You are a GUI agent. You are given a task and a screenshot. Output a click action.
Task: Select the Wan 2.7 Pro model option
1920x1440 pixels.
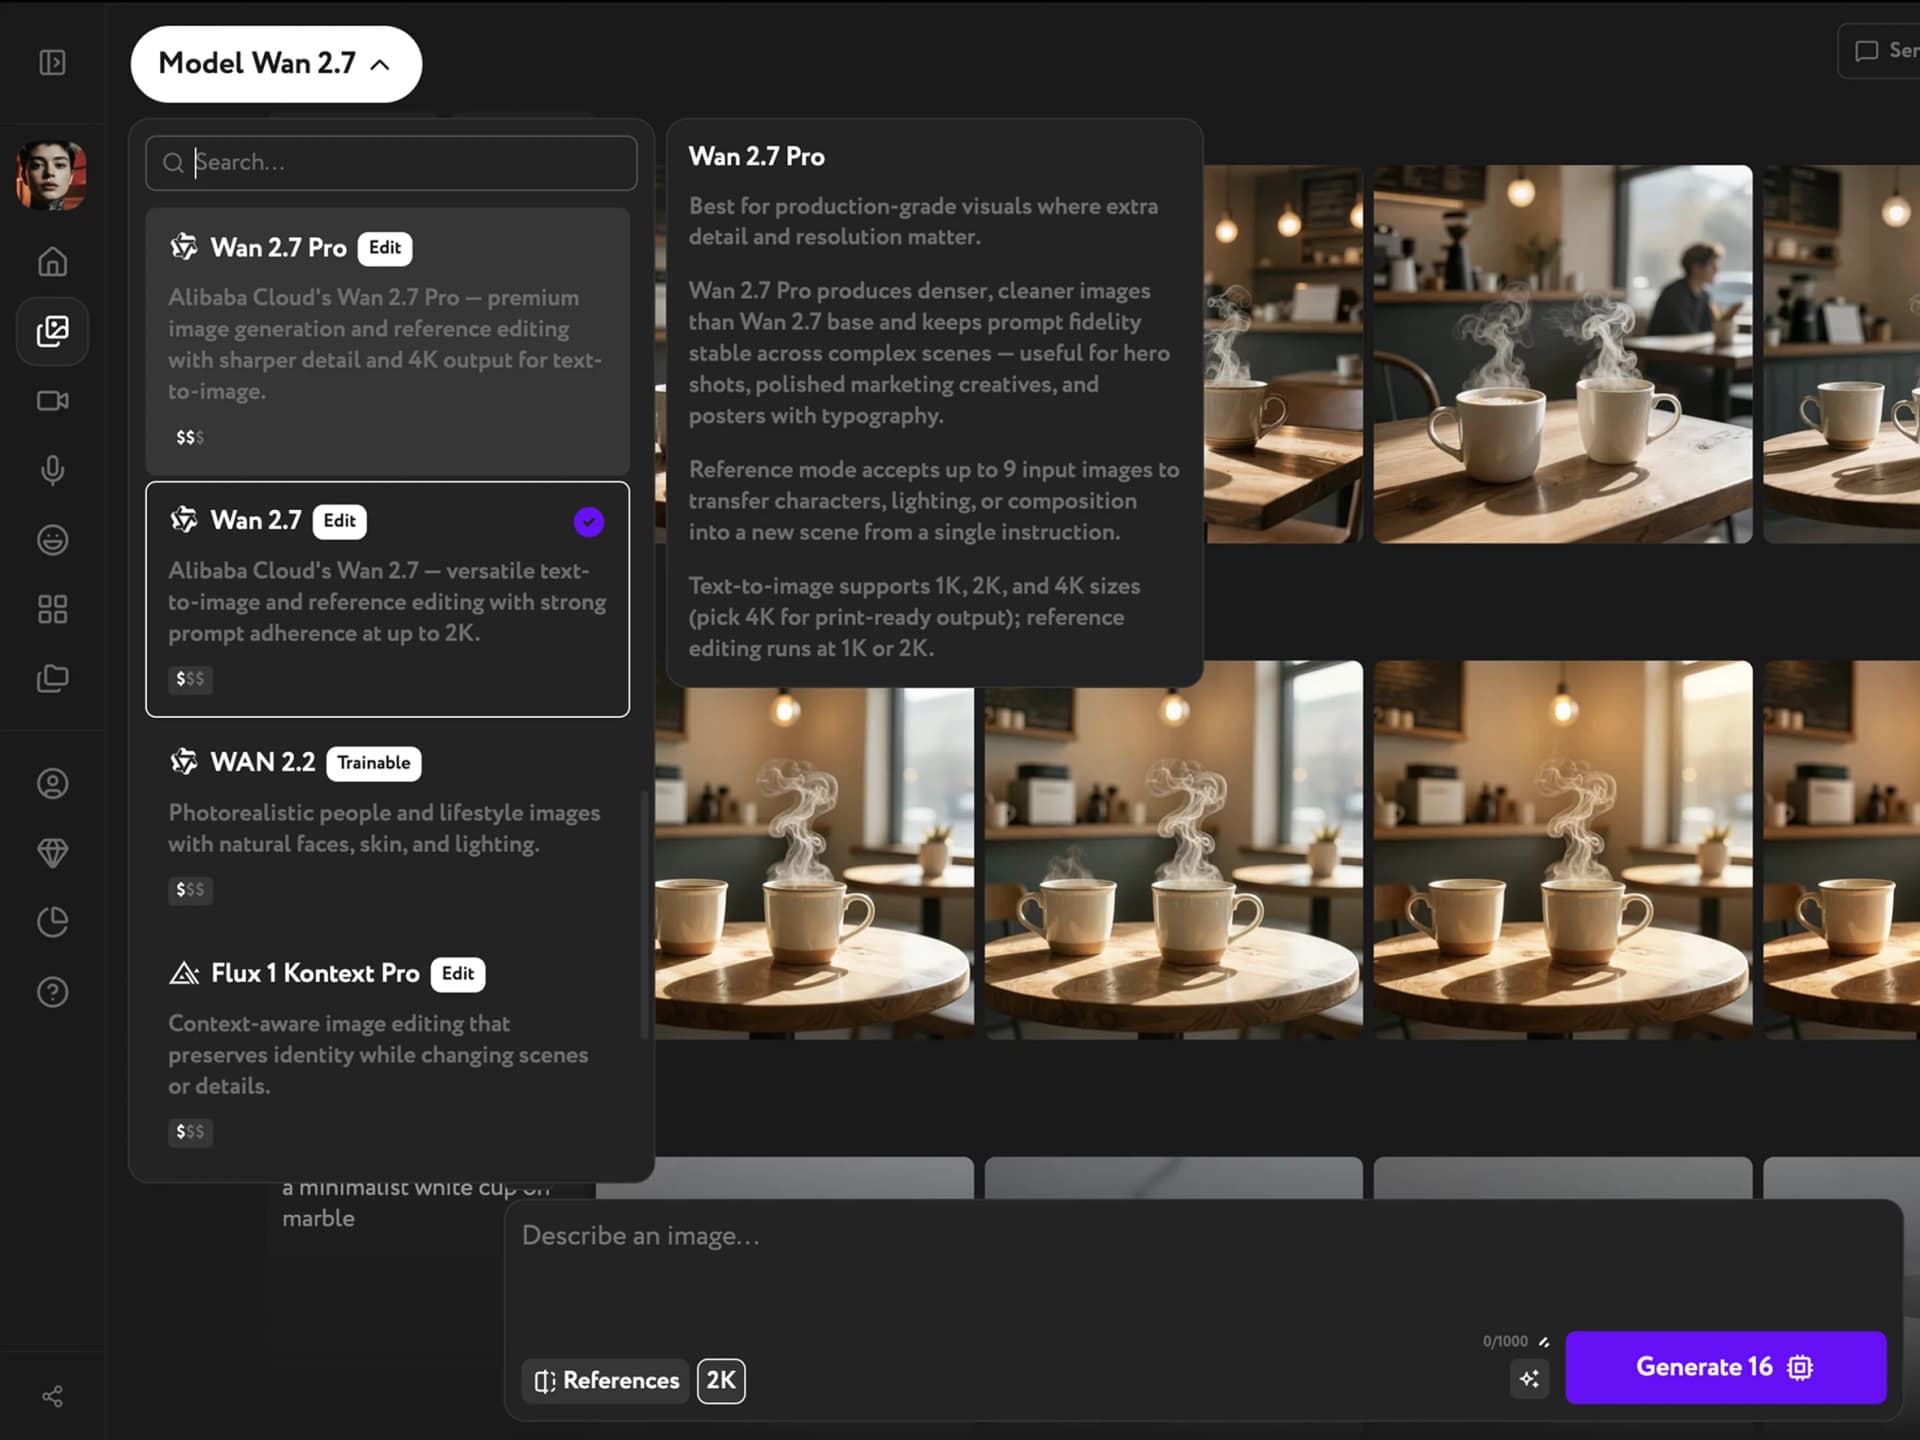[x=387, y=341]
